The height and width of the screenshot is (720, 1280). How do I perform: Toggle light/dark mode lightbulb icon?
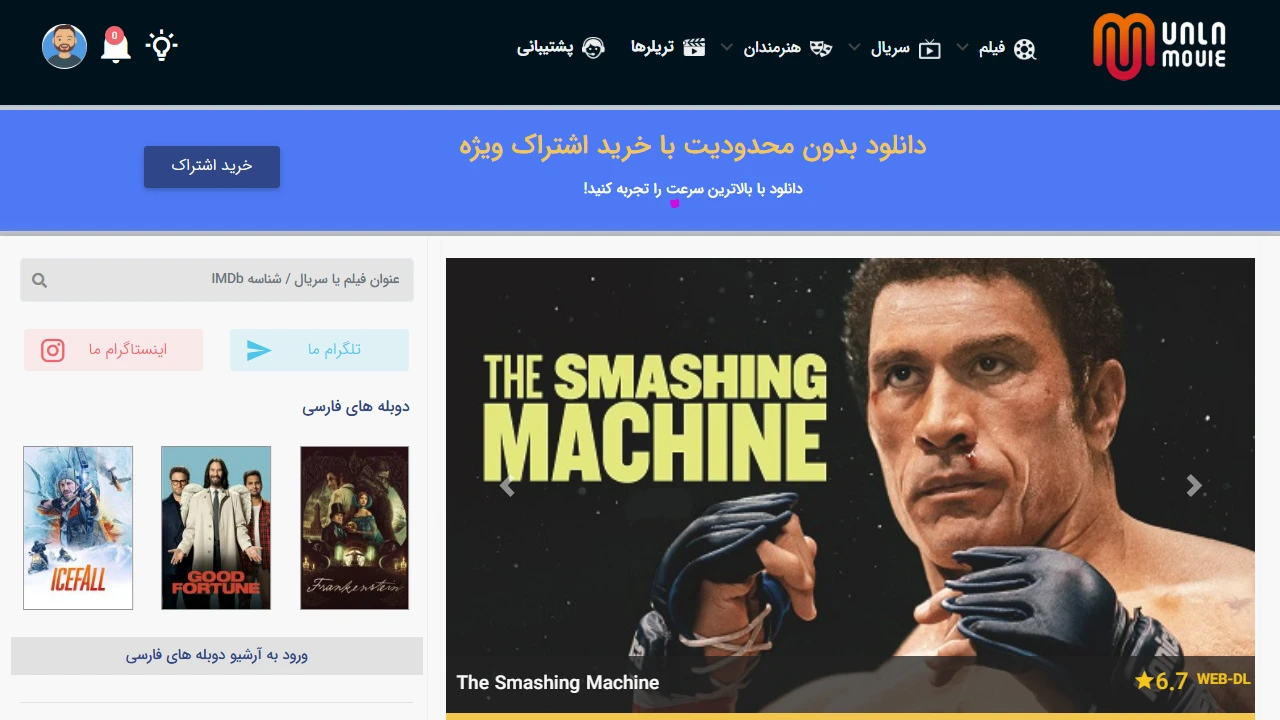[x=161, y=46]
